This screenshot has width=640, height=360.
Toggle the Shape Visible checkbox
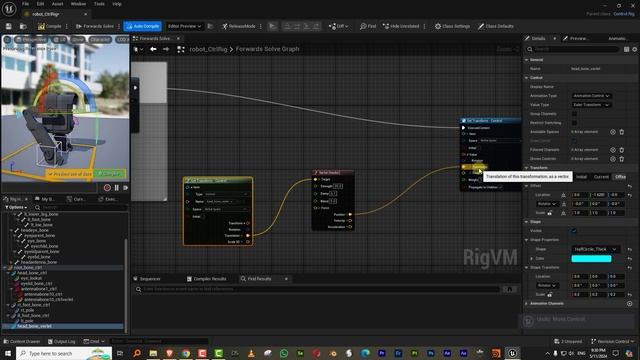(574, 231)
